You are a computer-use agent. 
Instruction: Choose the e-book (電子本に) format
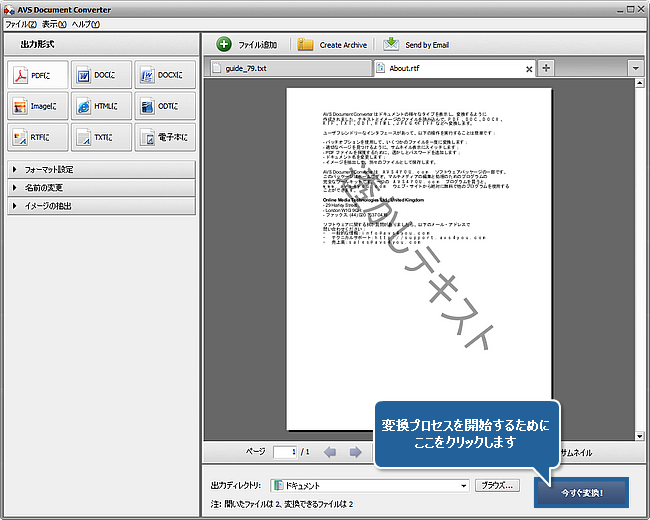(165, 137)
